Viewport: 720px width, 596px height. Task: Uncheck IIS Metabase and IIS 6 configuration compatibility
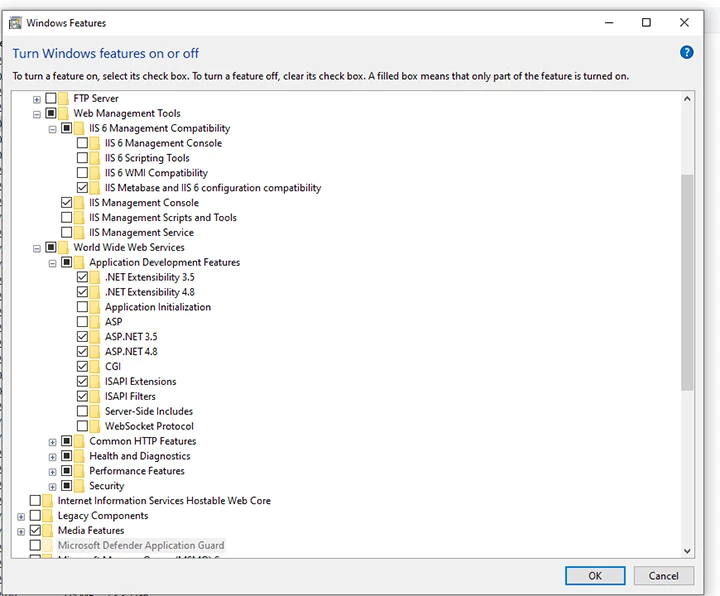click(82, 187)
